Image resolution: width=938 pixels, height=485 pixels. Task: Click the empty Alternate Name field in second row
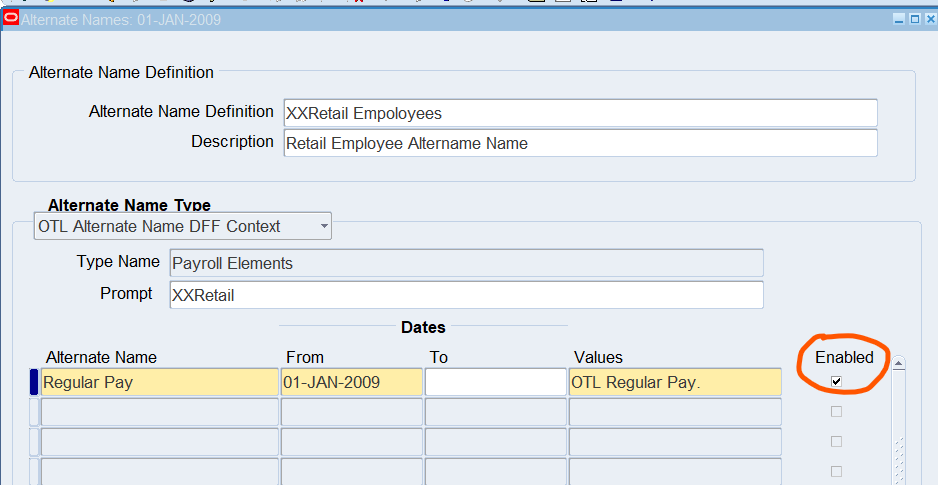tap(159, 412)
